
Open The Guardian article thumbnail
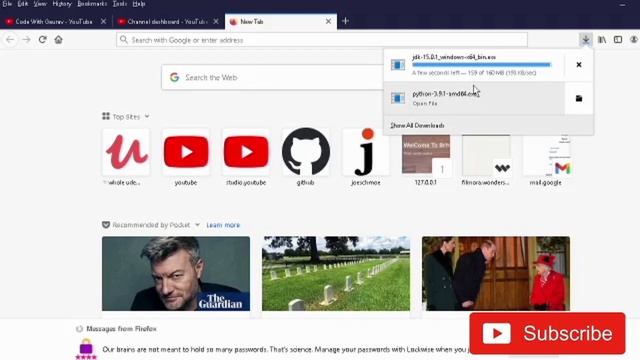coord(176,273)
